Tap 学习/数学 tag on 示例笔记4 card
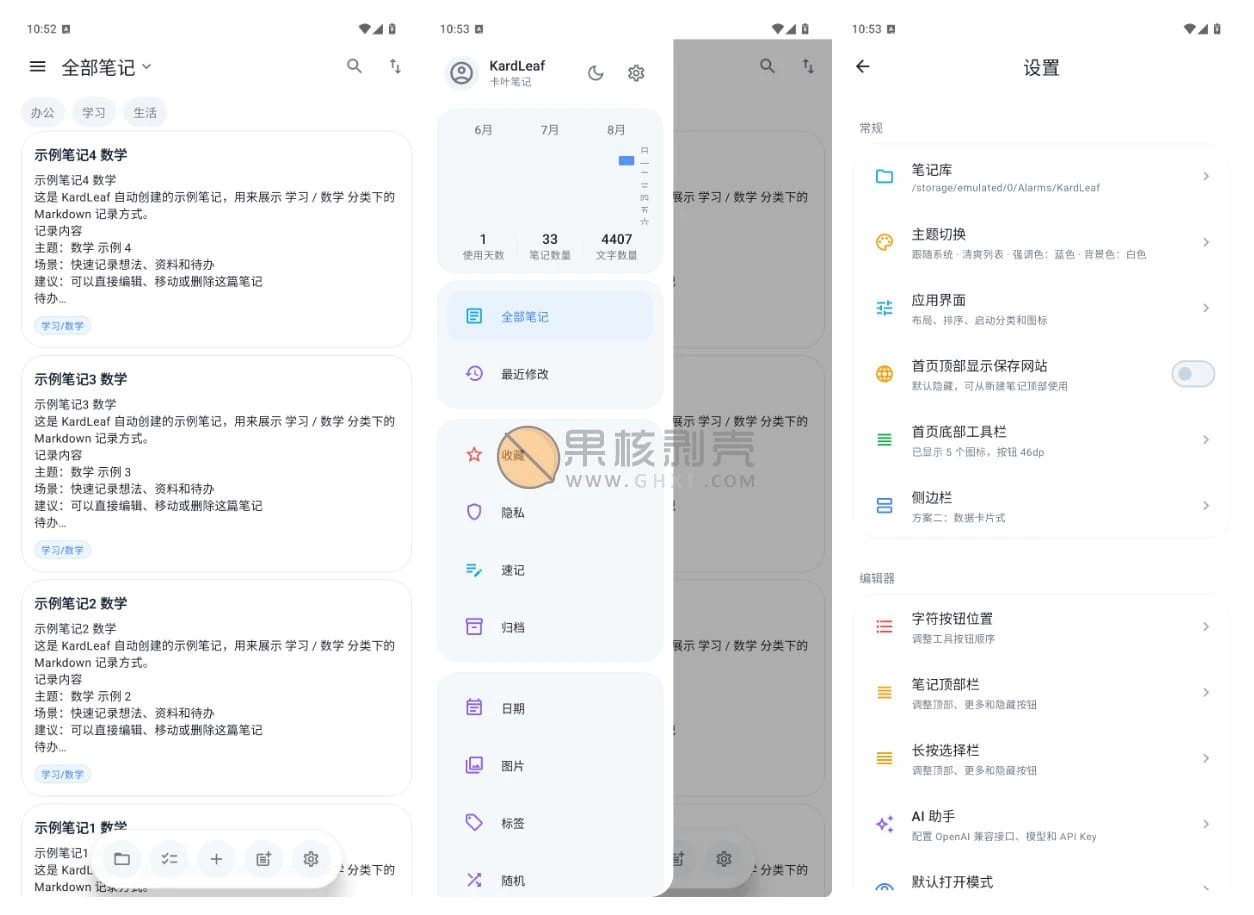Viewport: 1254px width, 915px height. [63, 326]
